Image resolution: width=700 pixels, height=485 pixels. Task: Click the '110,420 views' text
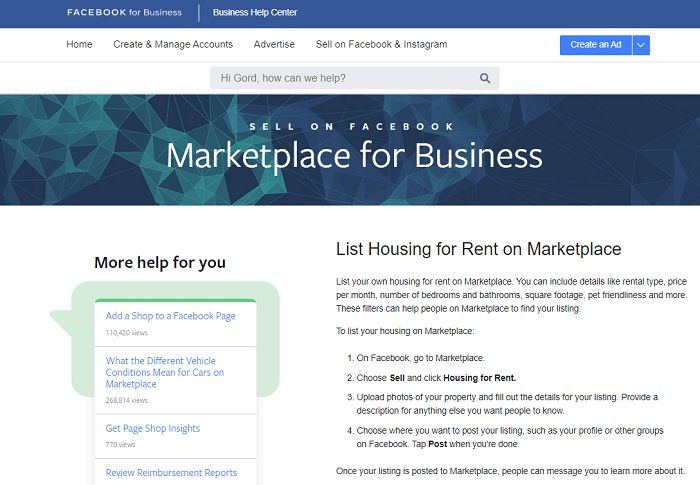(126, 333)
